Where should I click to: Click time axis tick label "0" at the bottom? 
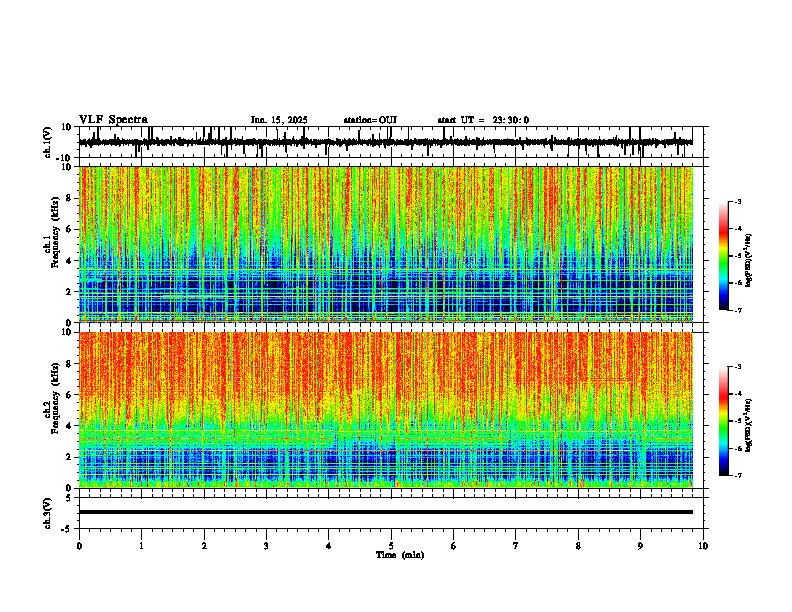(79, 546)
